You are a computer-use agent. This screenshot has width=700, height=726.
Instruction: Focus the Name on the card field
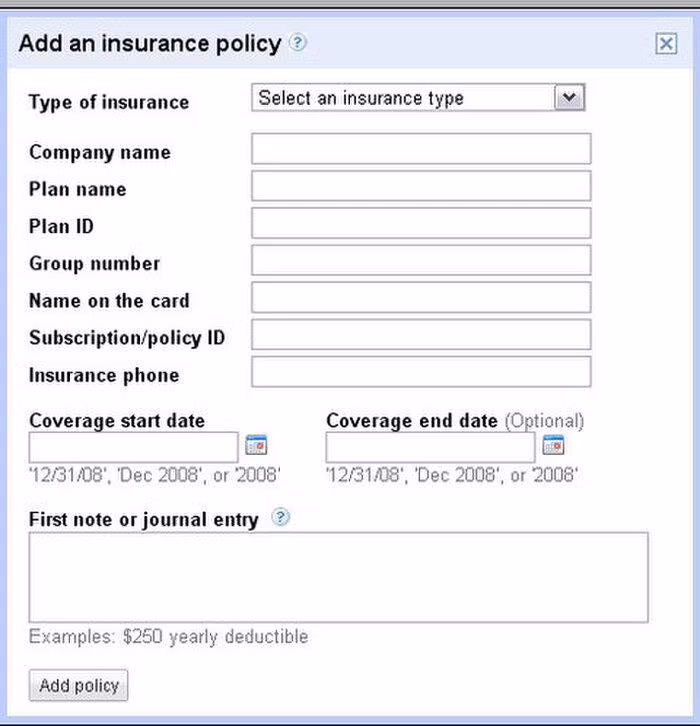(x=421, y=297)
